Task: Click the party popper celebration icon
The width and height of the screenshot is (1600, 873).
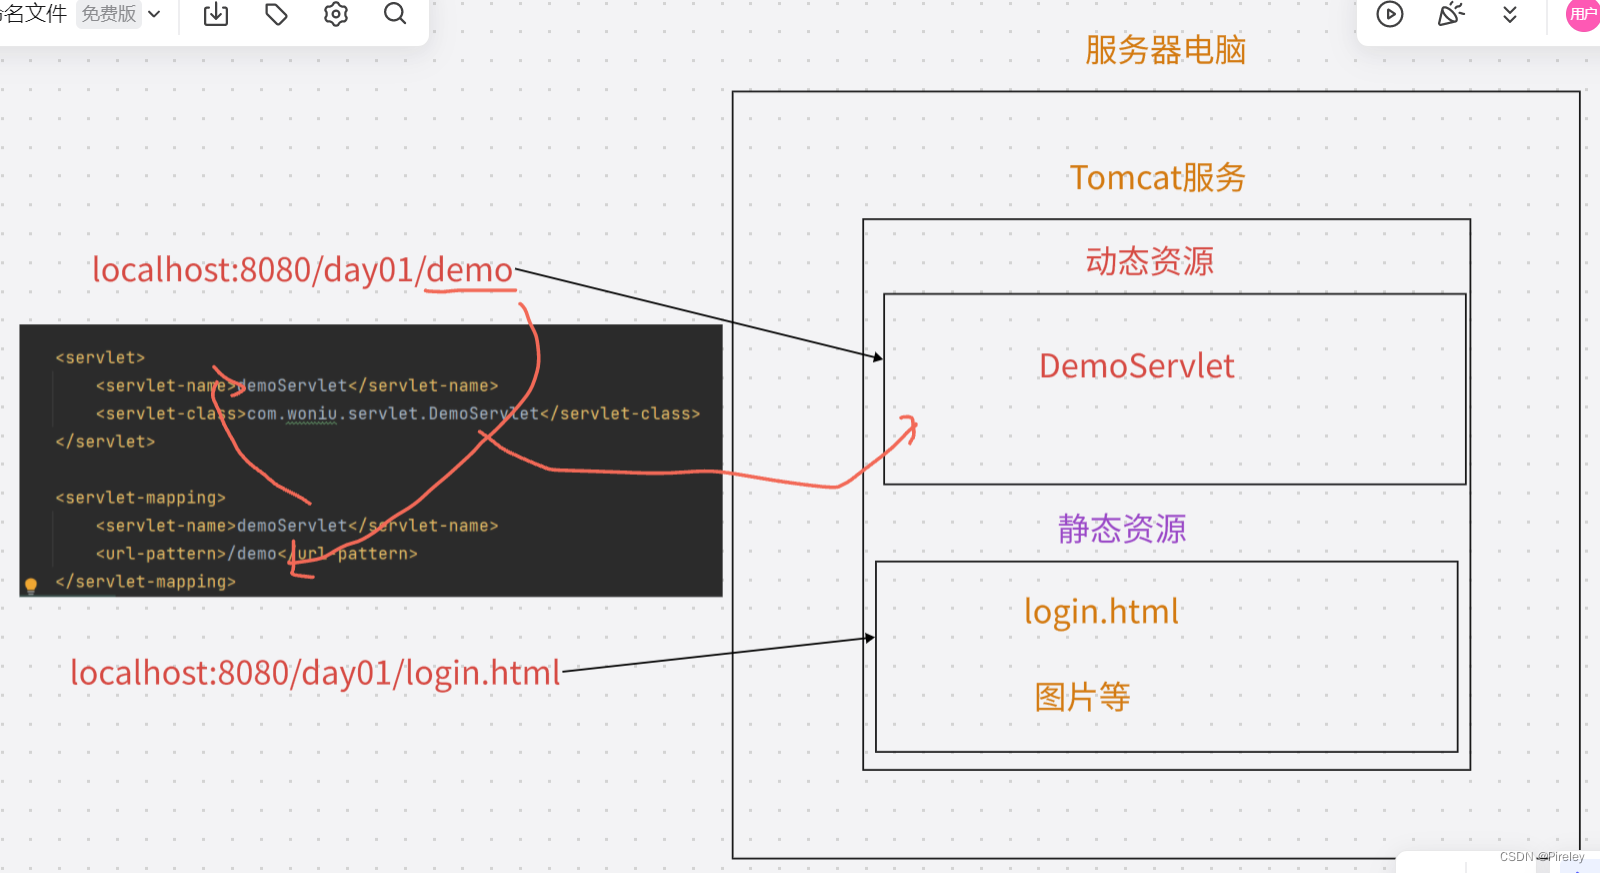Action: click(x=1450, y=14)
